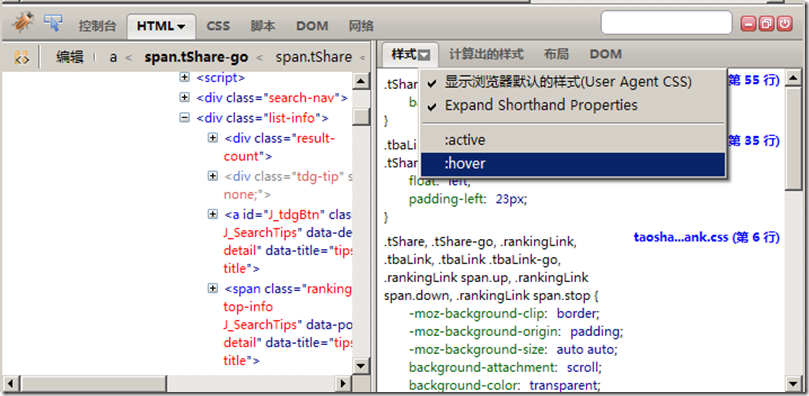Select the span.tShare-go breadcrumb
The width and height of the screenshot is (809, 396).
pyautogui.click(x=196, y=57)
